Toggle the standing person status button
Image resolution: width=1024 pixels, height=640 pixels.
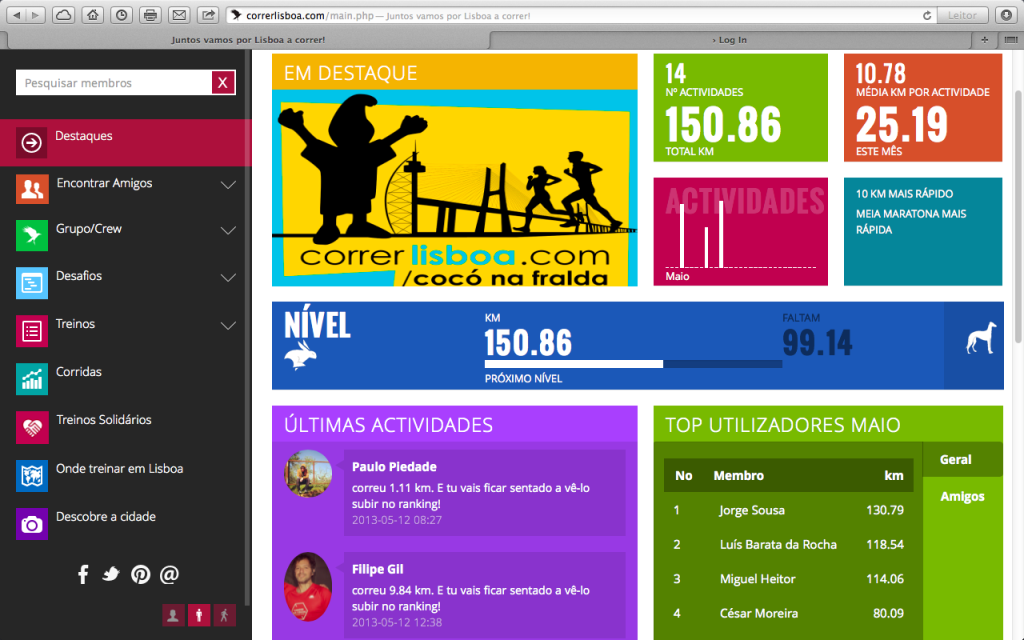[x=199, y=615]
